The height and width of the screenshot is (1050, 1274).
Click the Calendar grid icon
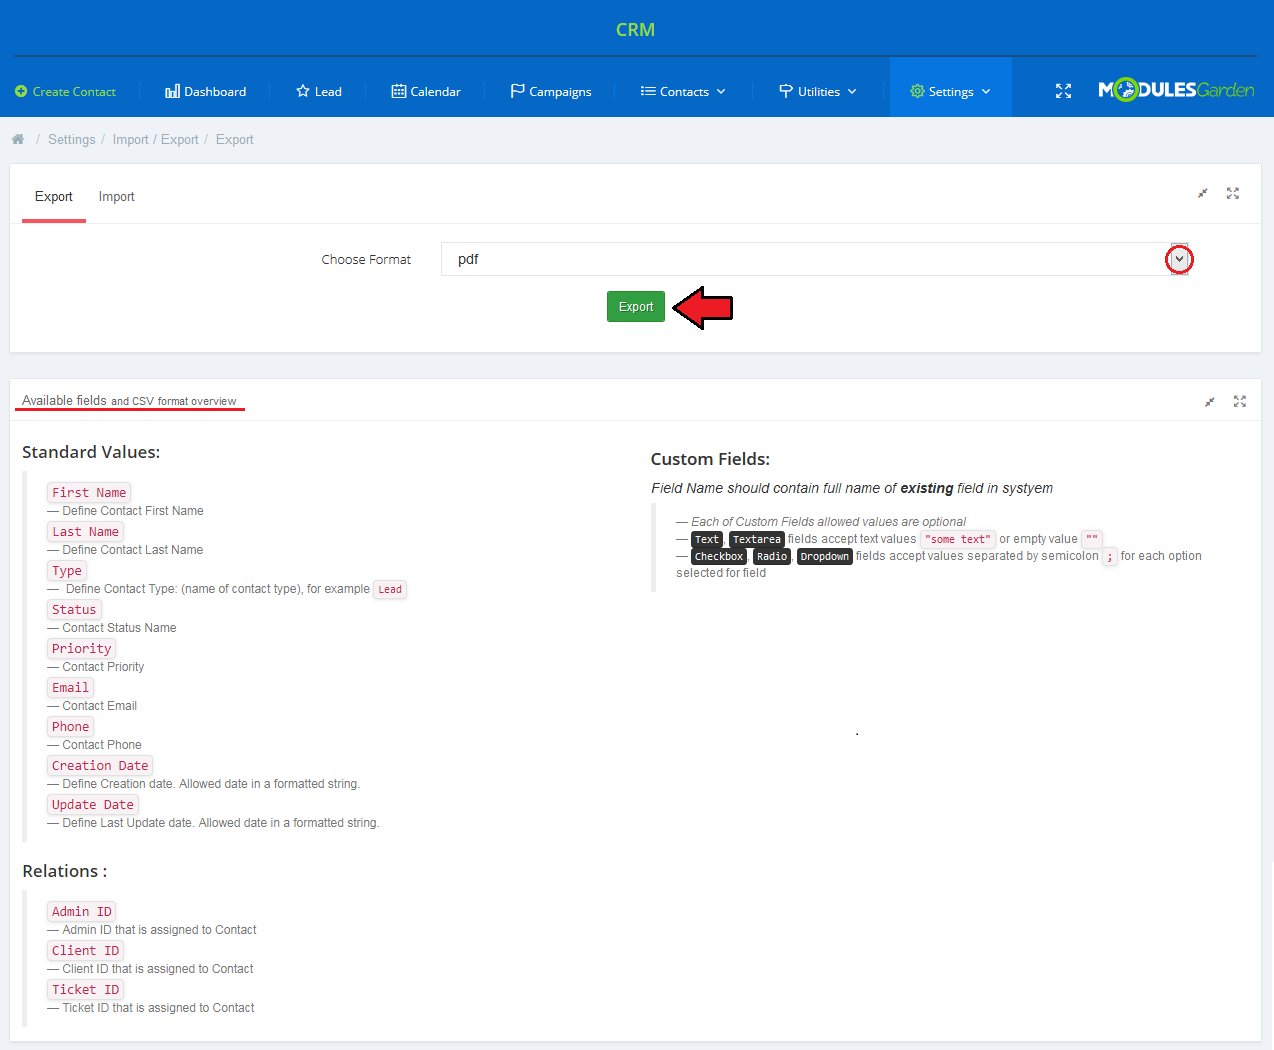399,91
